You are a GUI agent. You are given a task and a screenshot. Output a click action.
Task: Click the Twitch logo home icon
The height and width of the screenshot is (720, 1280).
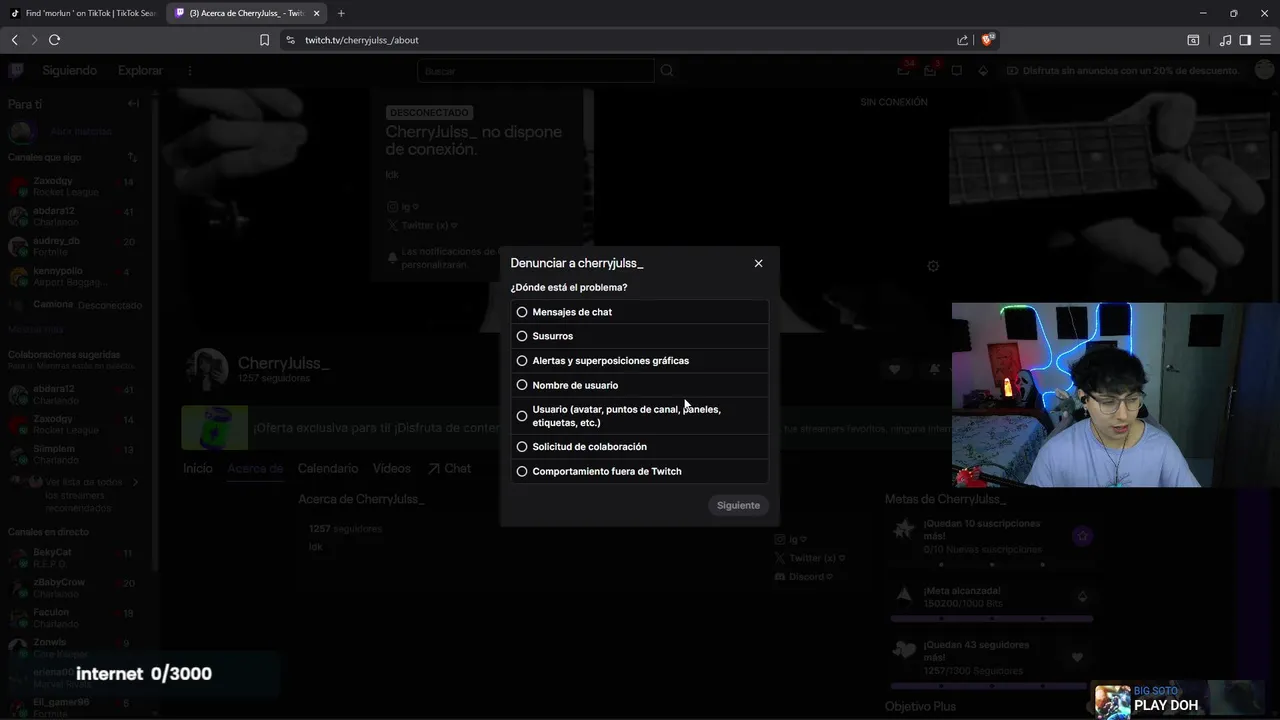pyautogui.click(x=16, y=70)
